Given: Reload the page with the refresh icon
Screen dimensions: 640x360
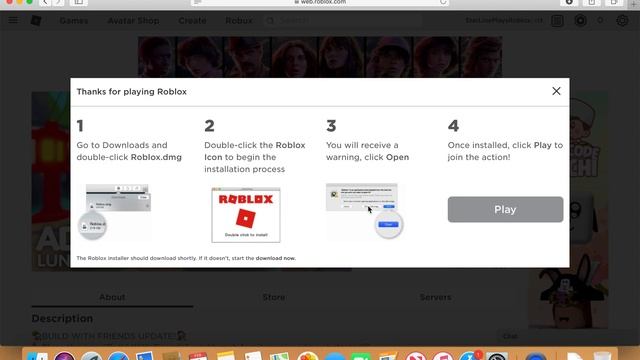Looking at the screenshot, I should (x=443, y=2).
